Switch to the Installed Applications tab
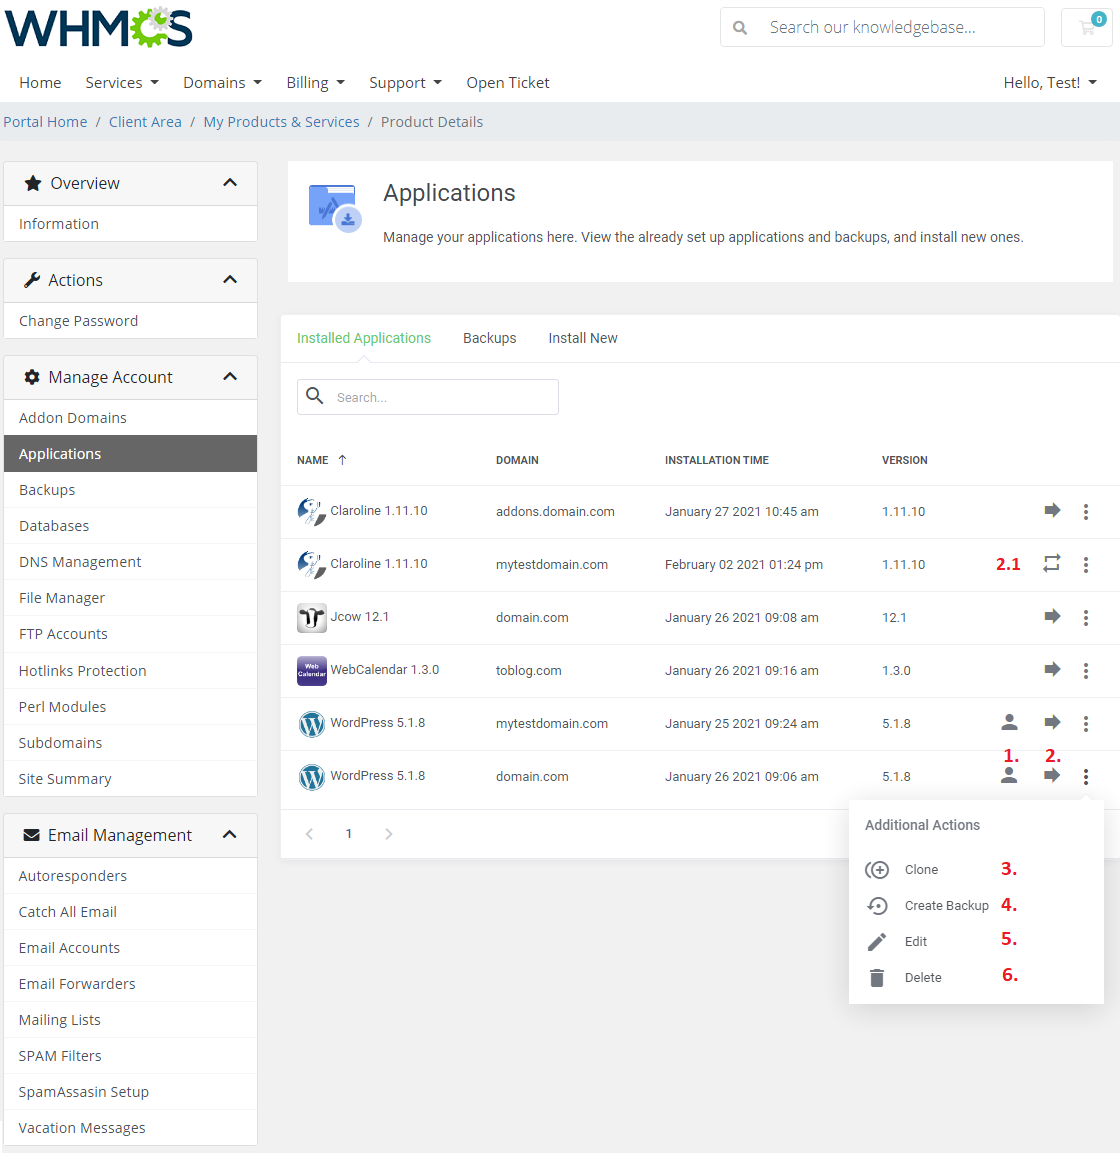Screen dimensions: 1120x1153 364,338
